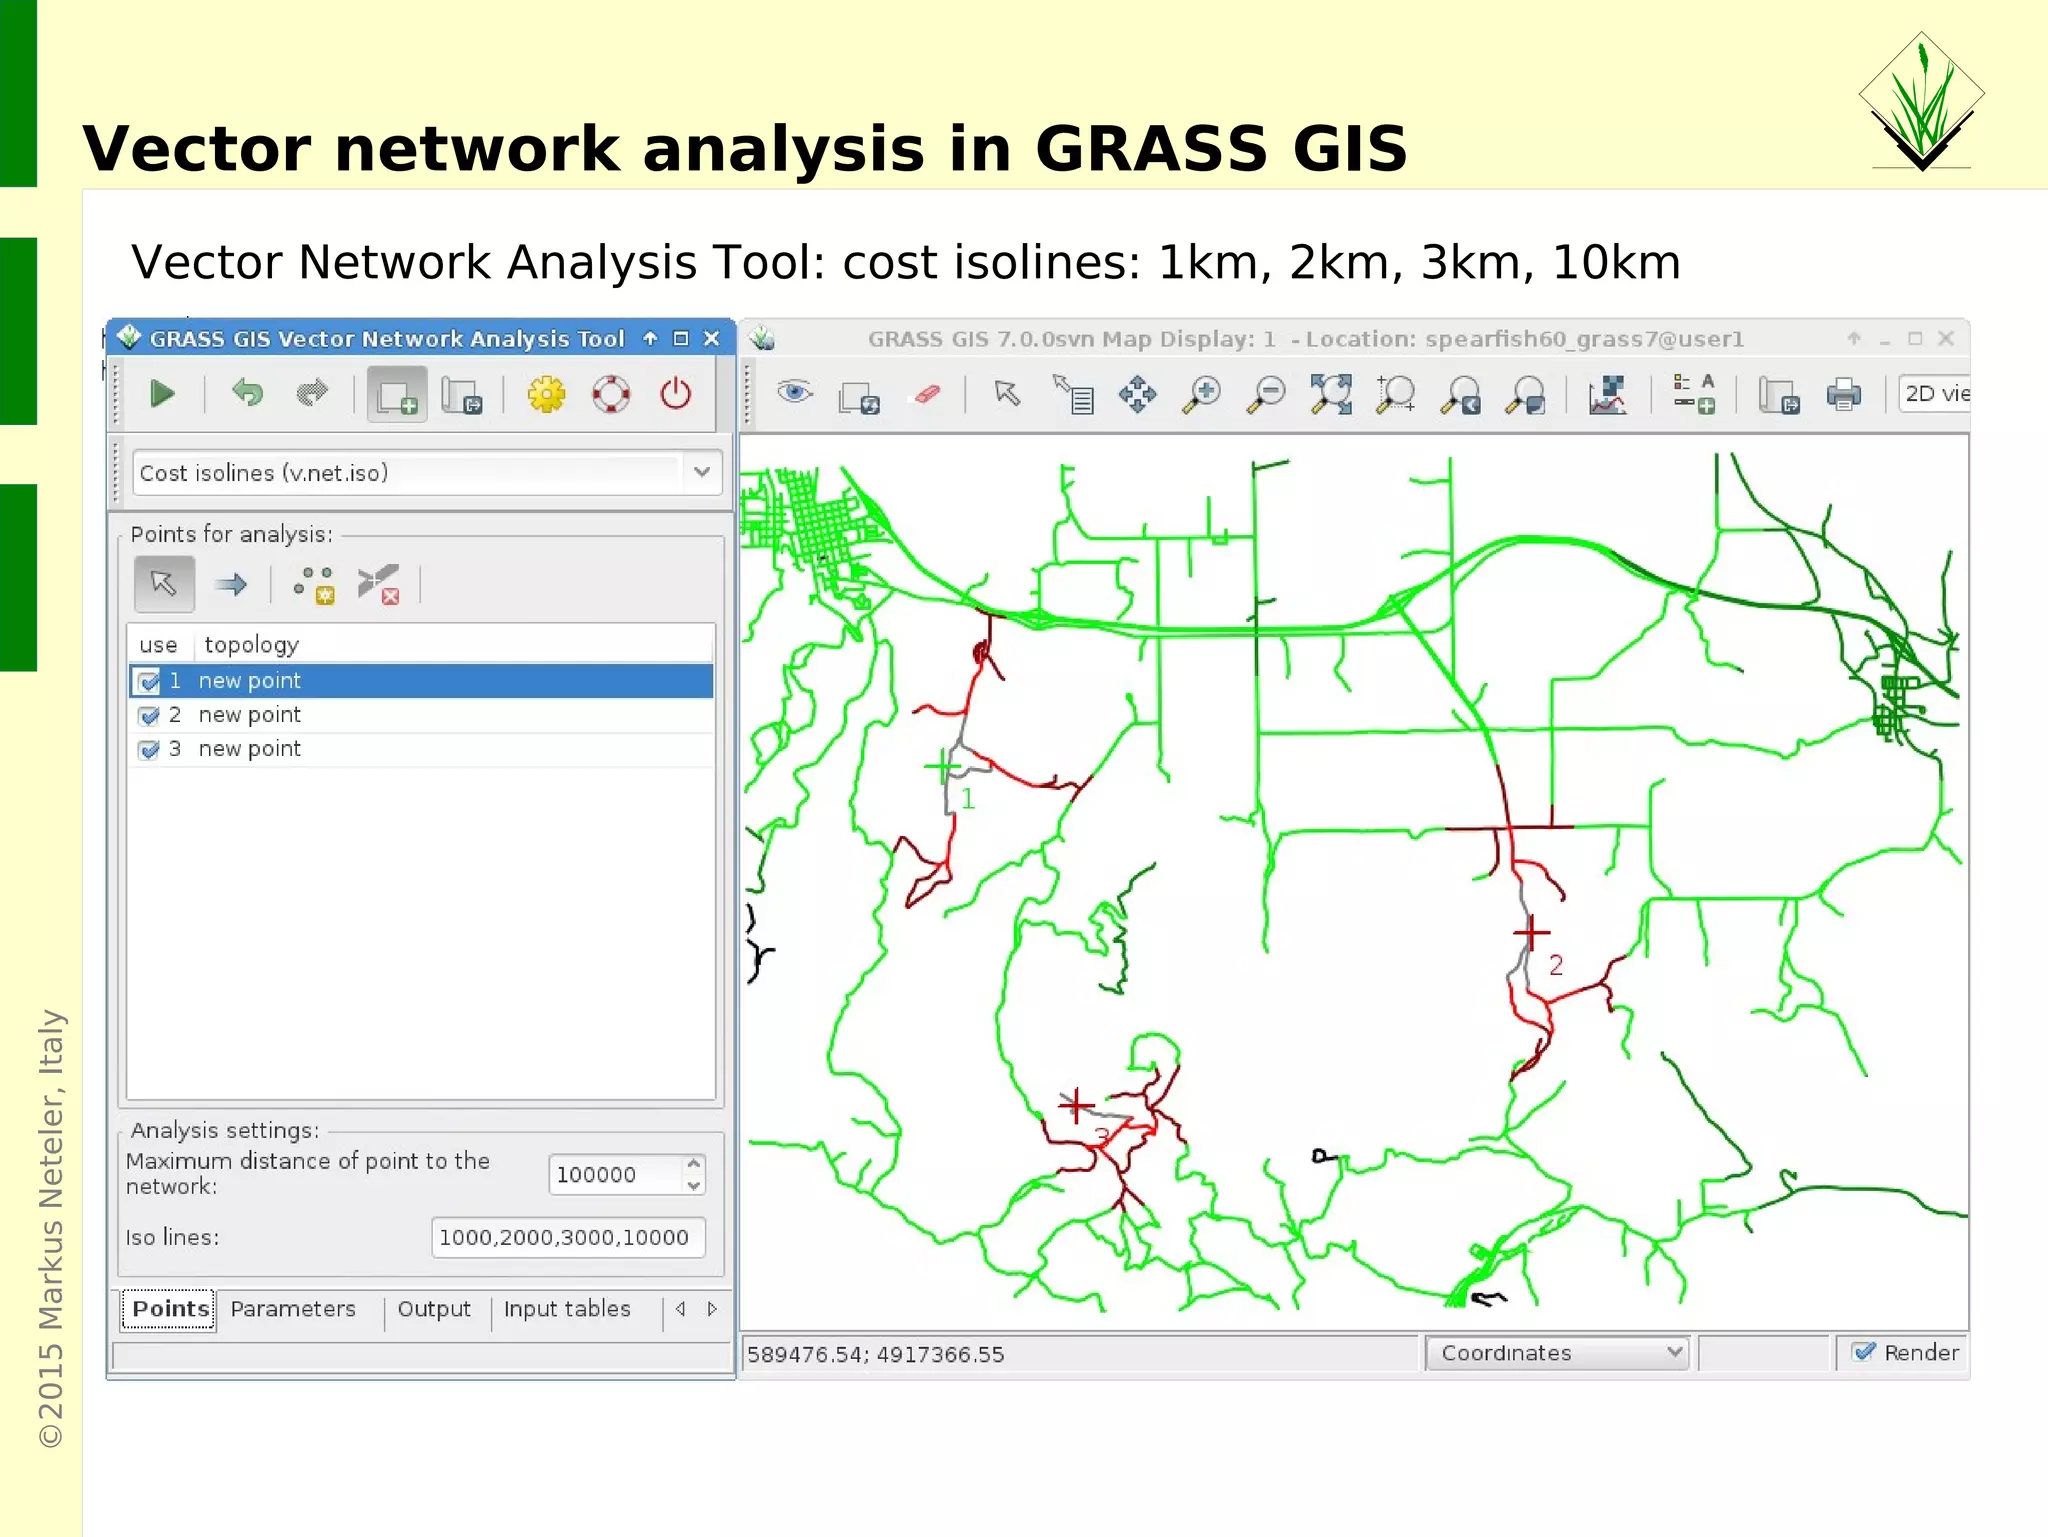
Task: Open help lifebuoy icon
Action: pos(611,394)
